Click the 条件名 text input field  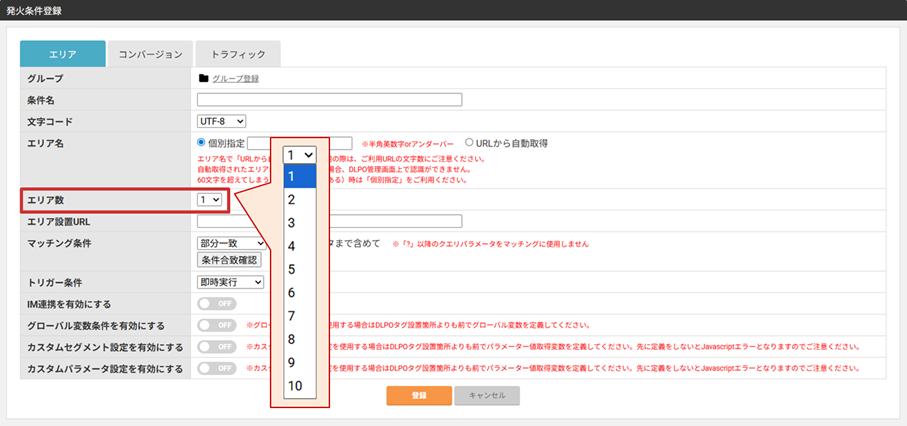pyautogui.click(x=330, y=100)
